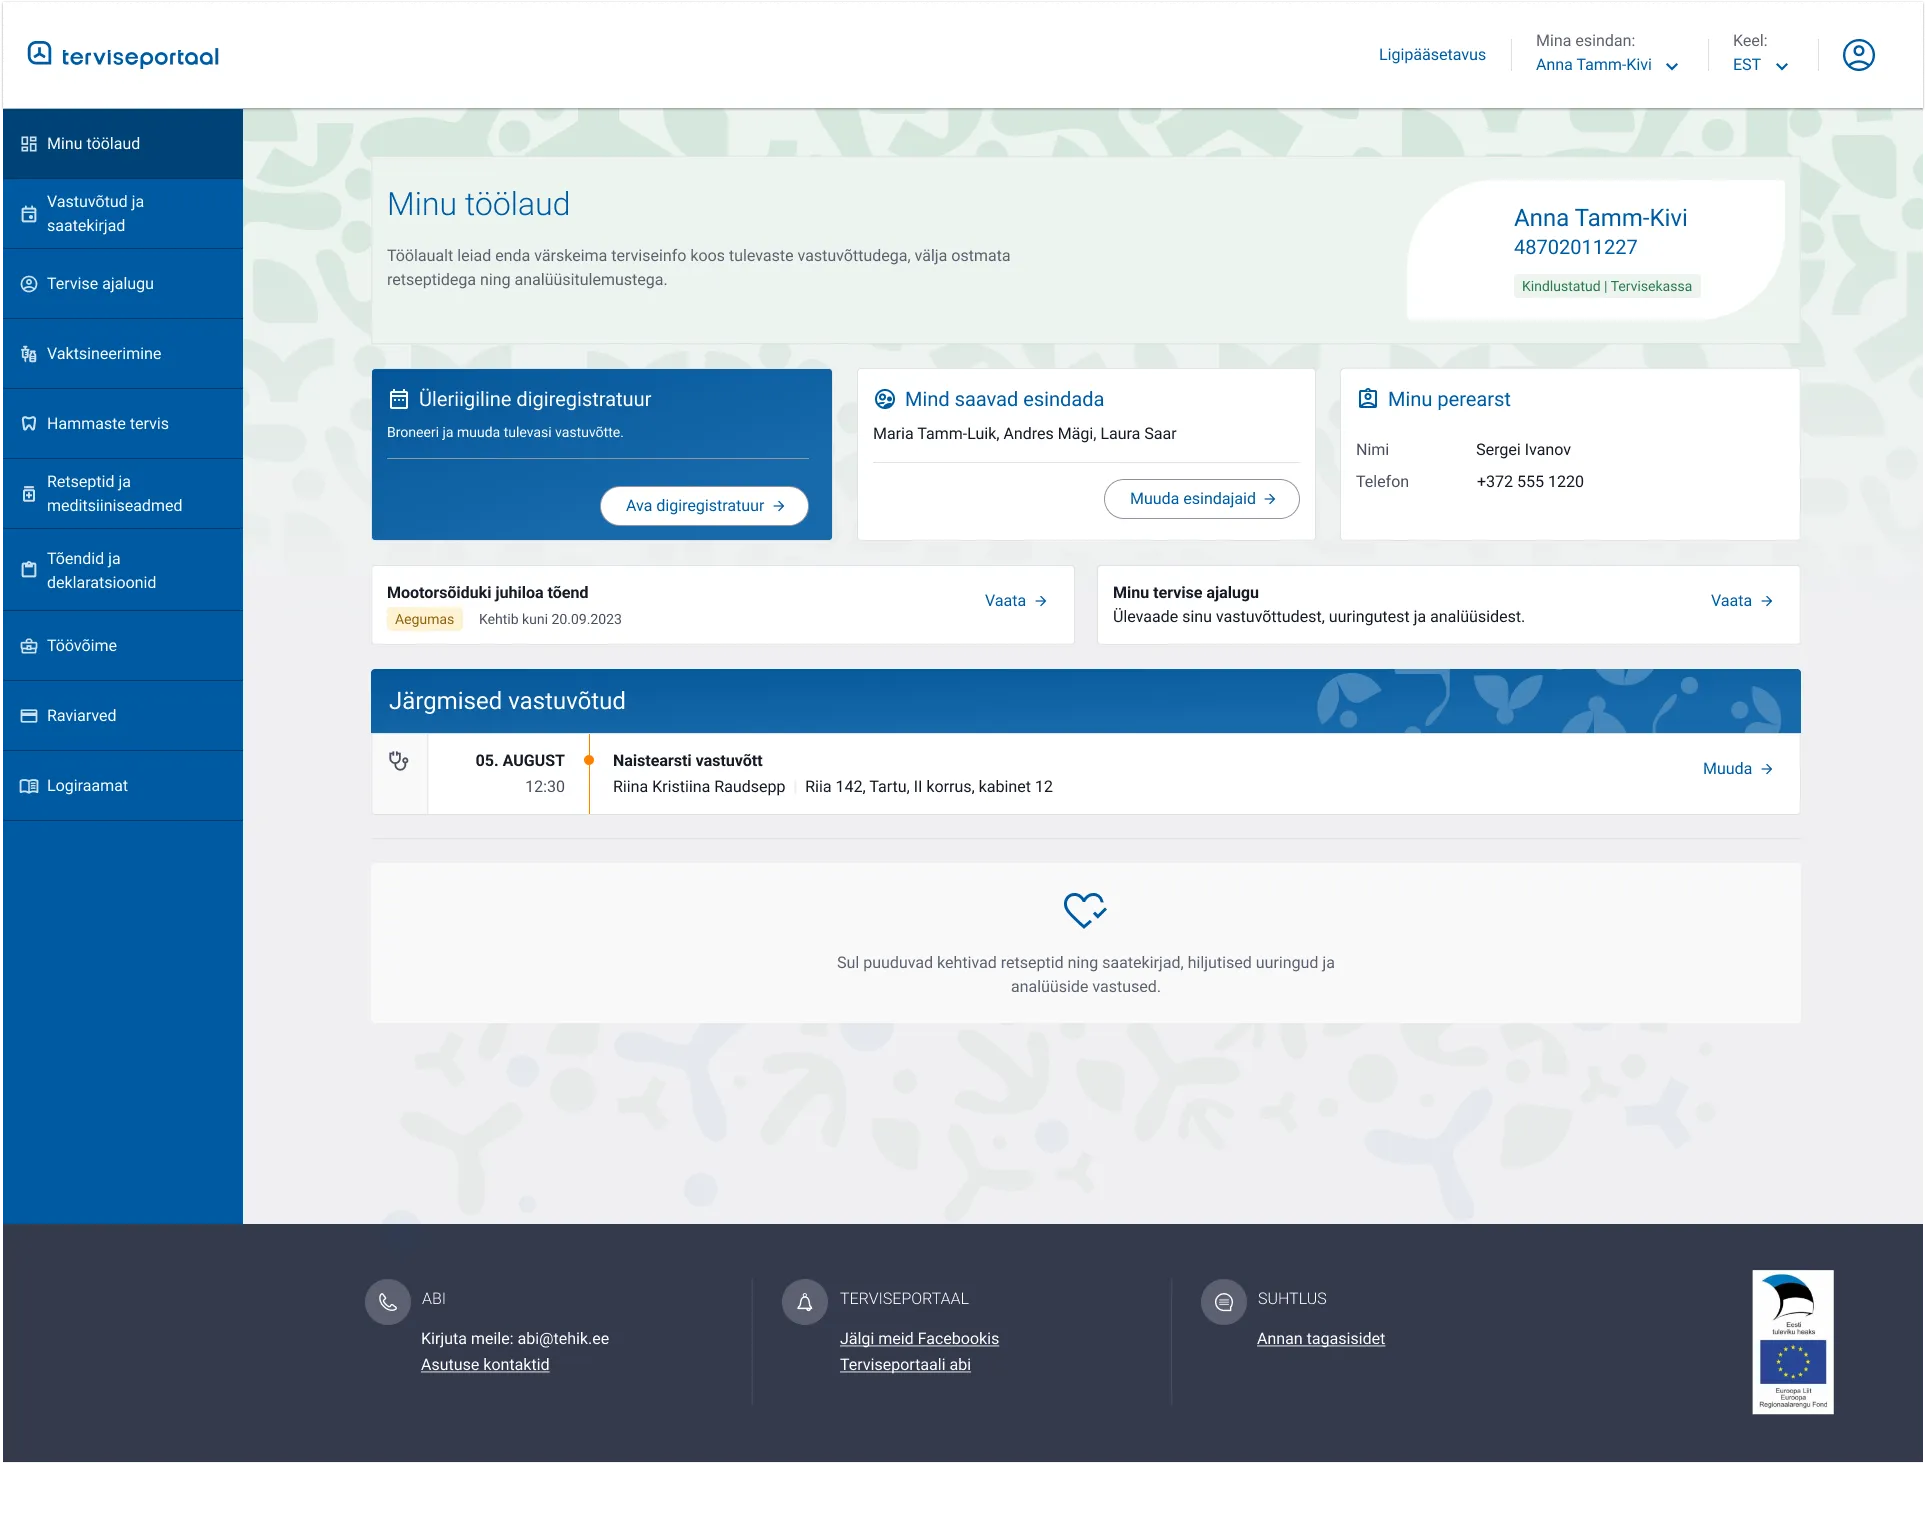The image size is (1926, 1520).
Task: Open Jälgi meid Facebookis link
Action: 919,1339
